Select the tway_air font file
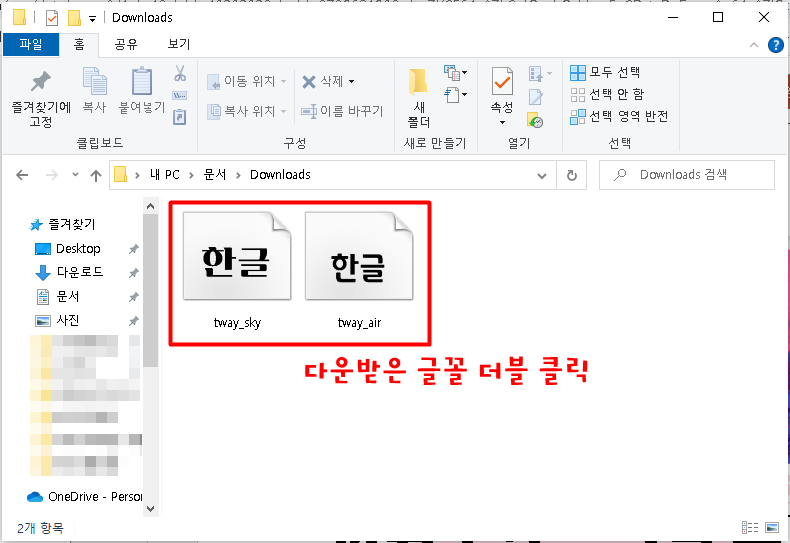 point(359,271)
